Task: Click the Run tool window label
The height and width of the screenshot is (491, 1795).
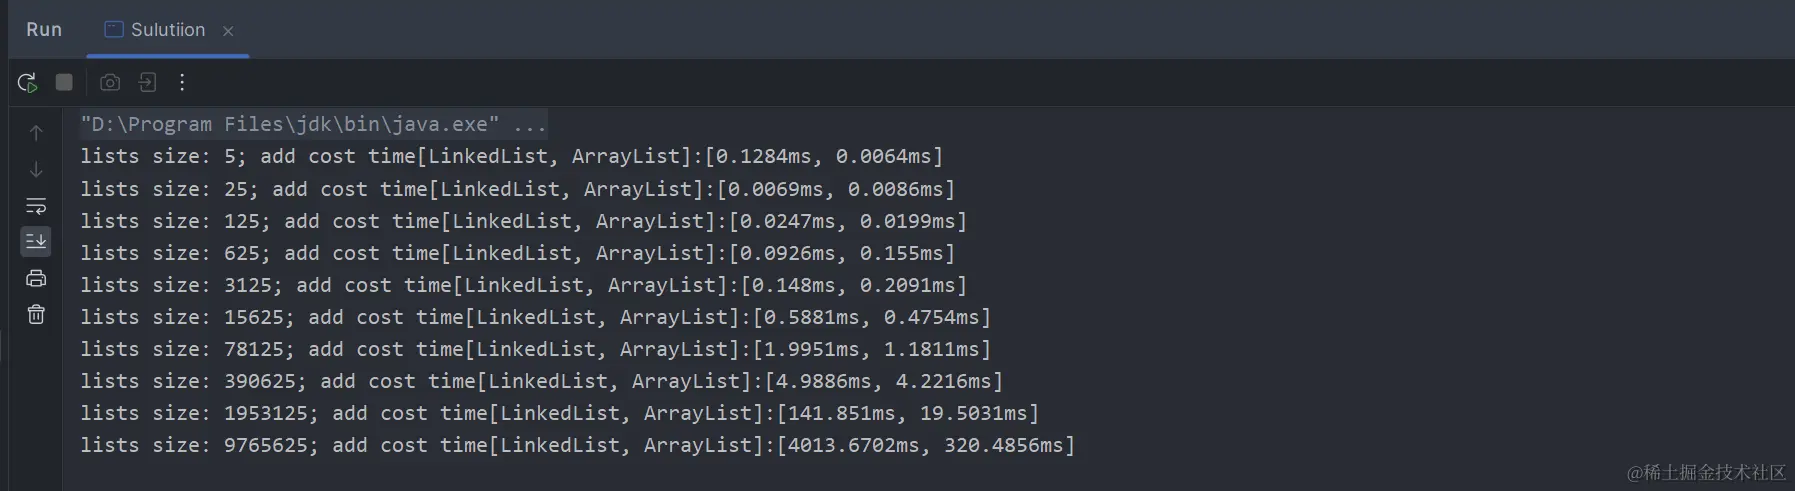Action: 44,30
